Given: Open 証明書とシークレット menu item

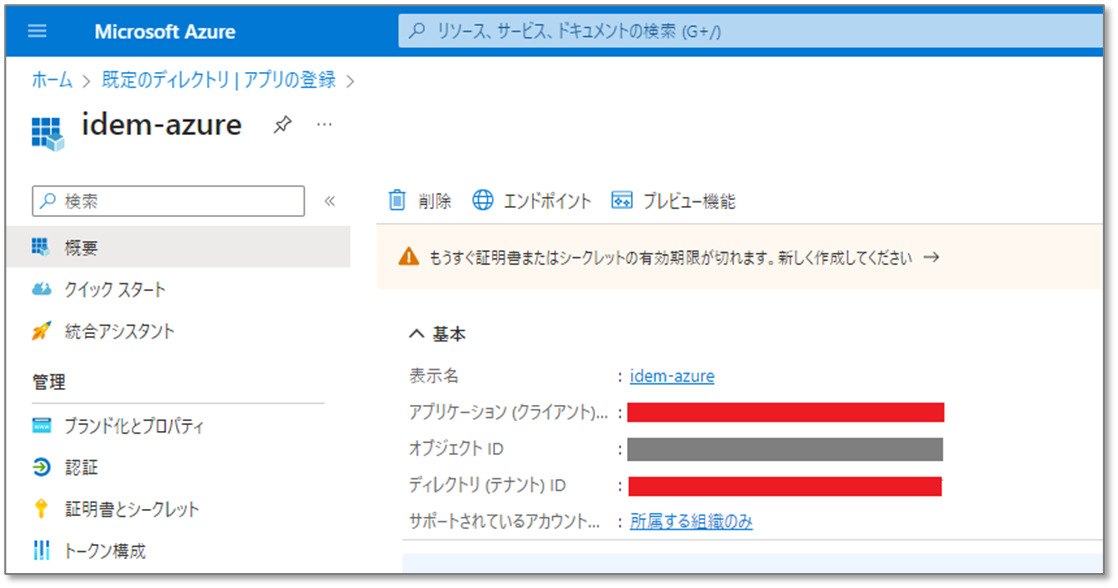Looking at the screenshot, I should 132,509.
